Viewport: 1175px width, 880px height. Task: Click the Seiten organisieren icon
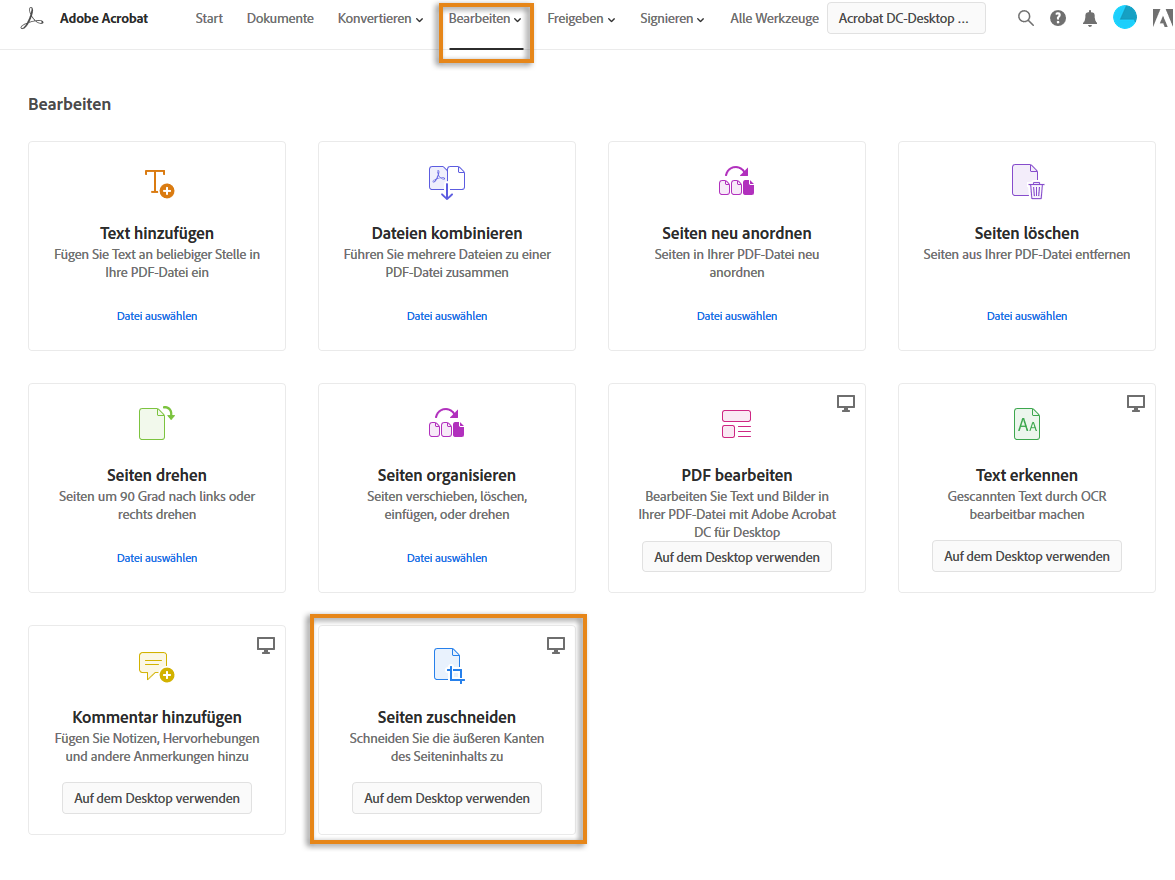[446, 423]
